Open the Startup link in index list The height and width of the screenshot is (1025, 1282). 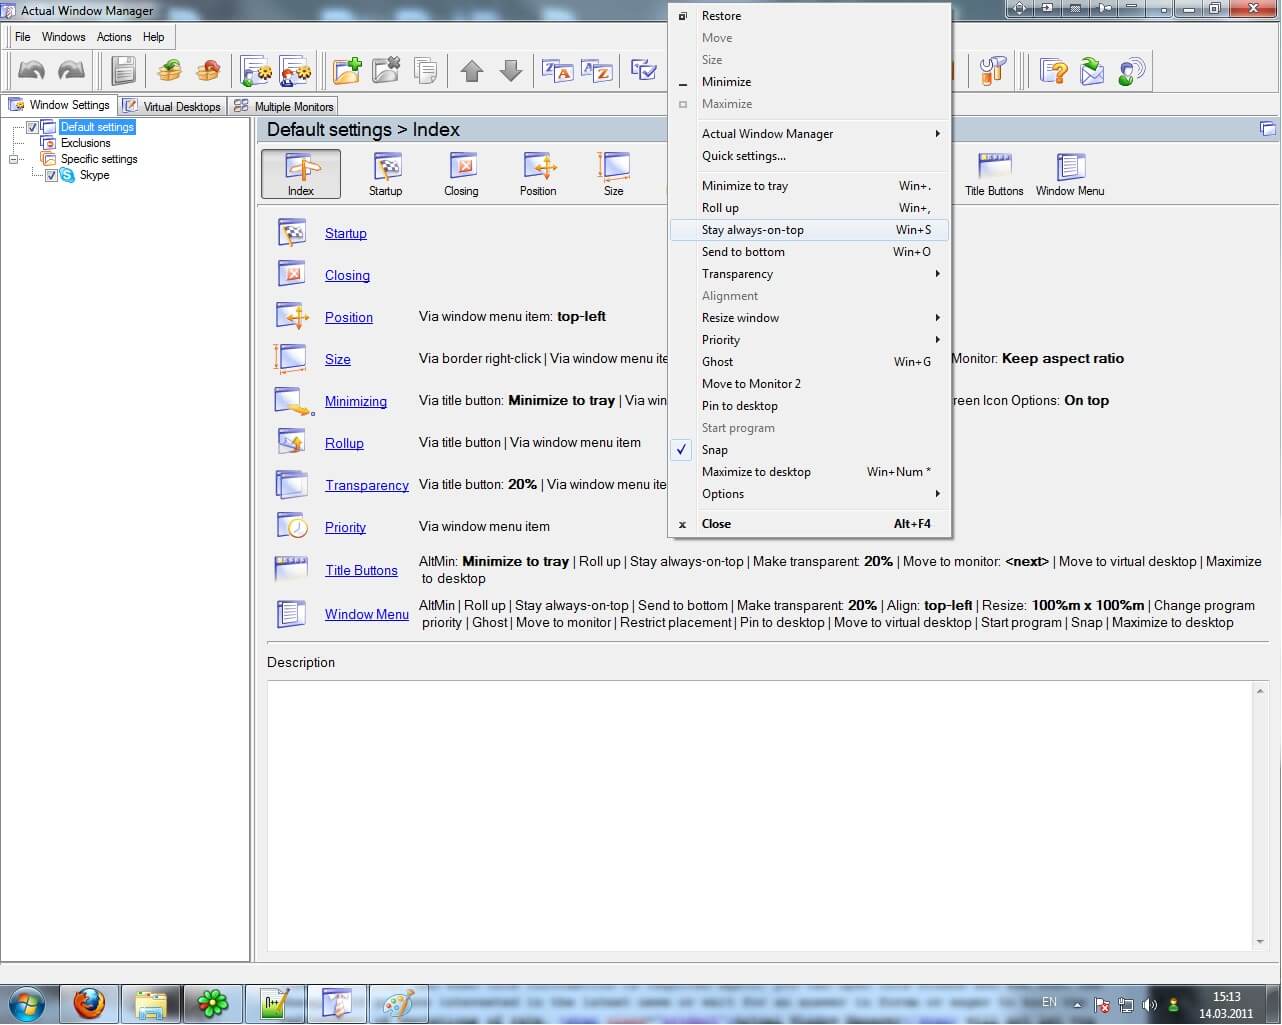(x=346, y=234)
